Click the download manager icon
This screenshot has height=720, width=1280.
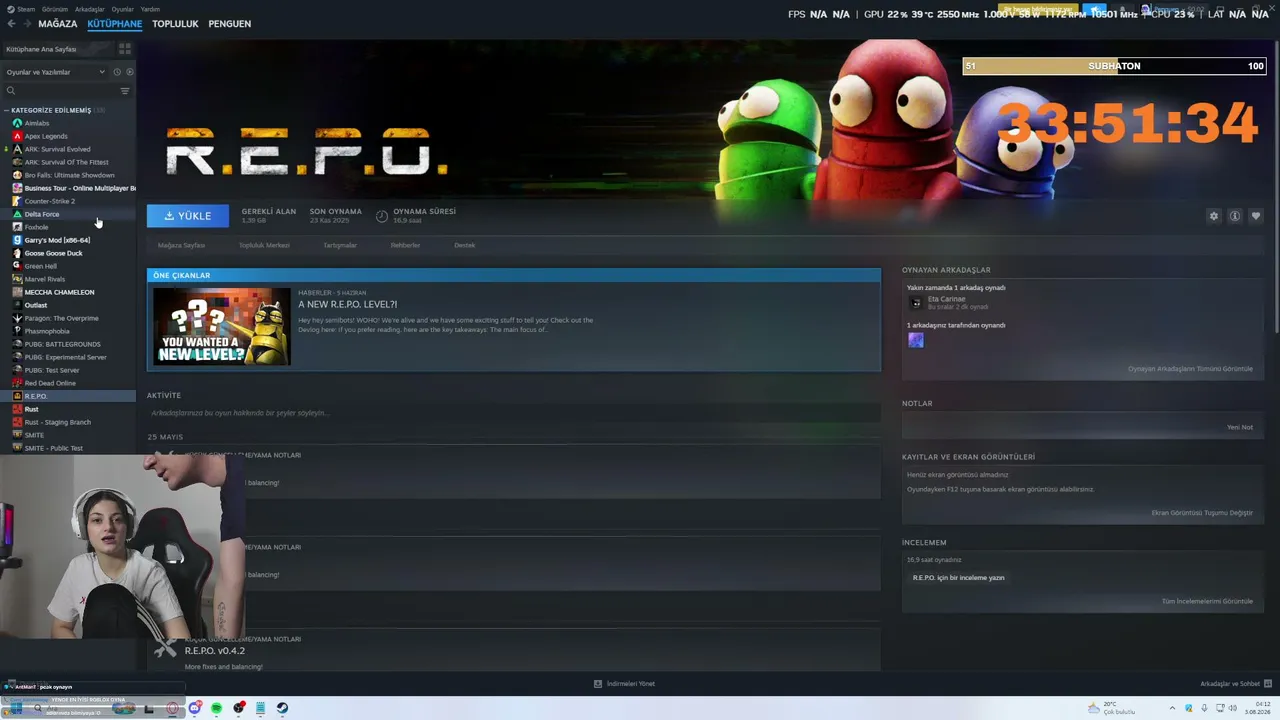click(598, 684)
